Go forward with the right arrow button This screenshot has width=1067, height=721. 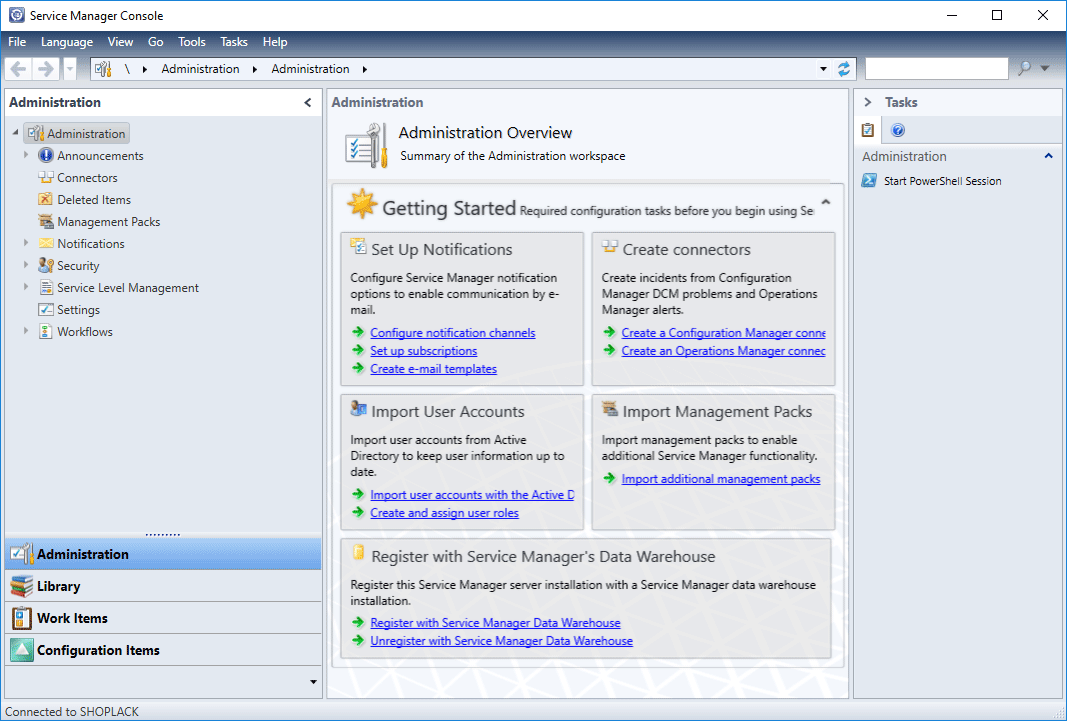pyautogui.click(x=46, y=69)
